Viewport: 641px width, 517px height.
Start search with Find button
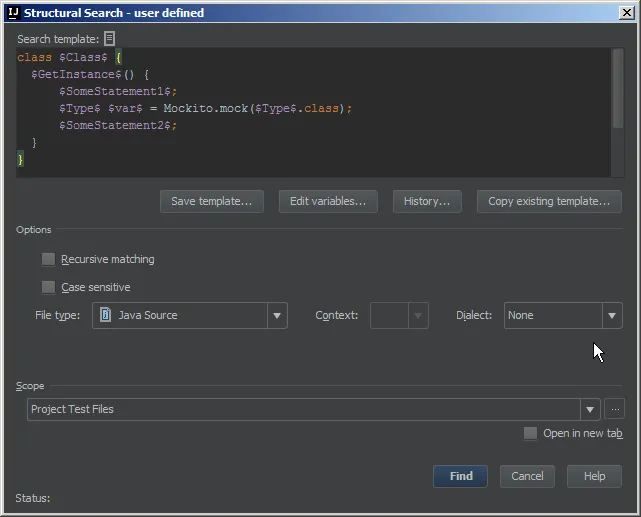tap(460, 476)
